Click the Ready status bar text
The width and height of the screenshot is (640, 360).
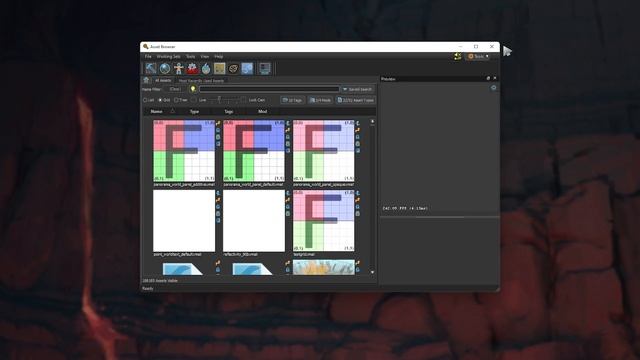point(147,289)
